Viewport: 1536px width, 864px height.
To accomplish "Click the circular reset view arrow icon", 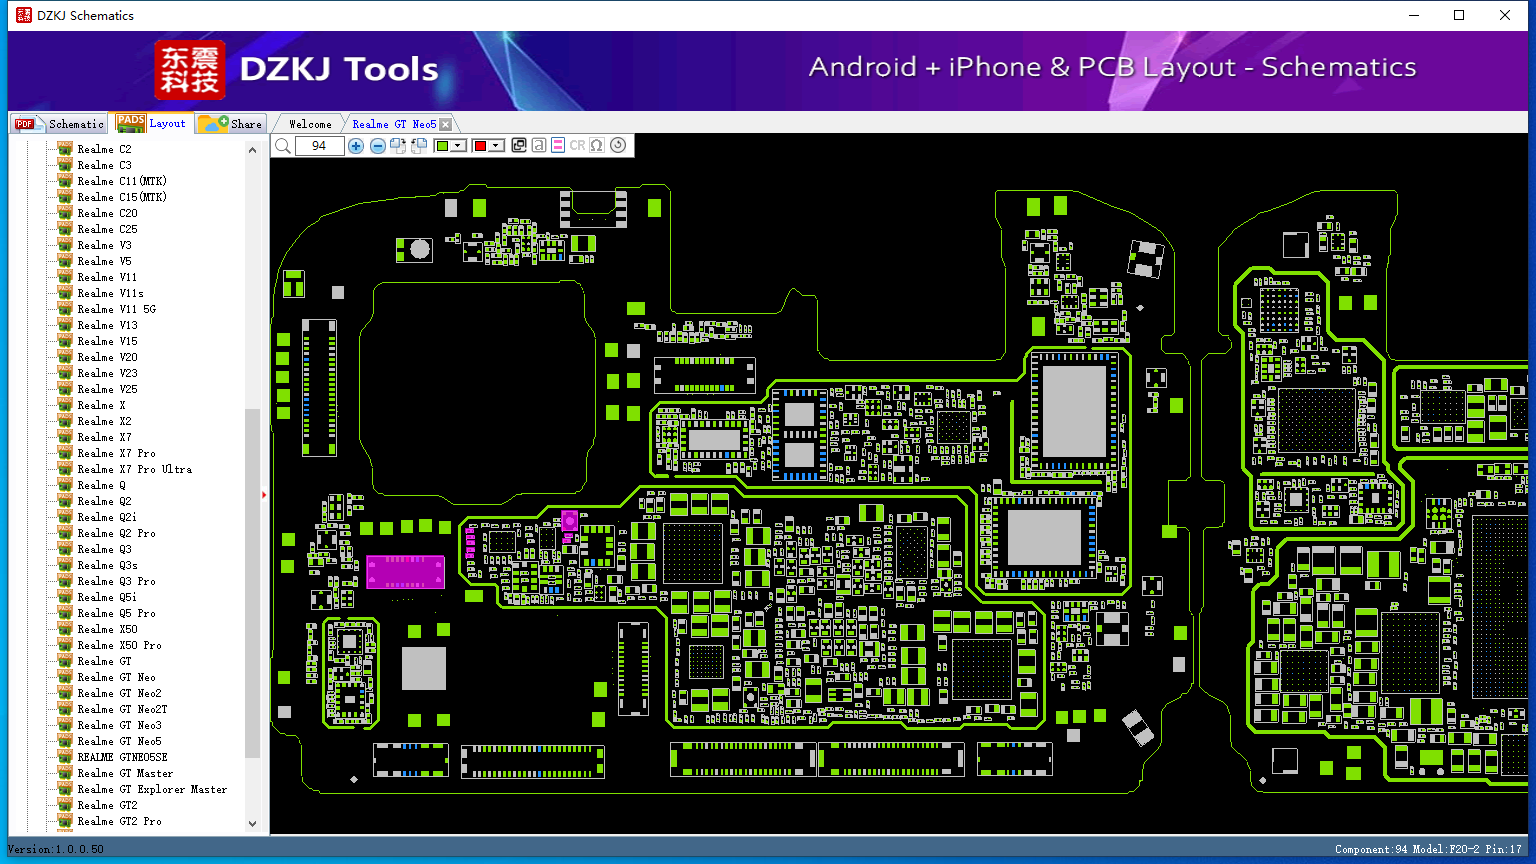I will click(618, 145).
